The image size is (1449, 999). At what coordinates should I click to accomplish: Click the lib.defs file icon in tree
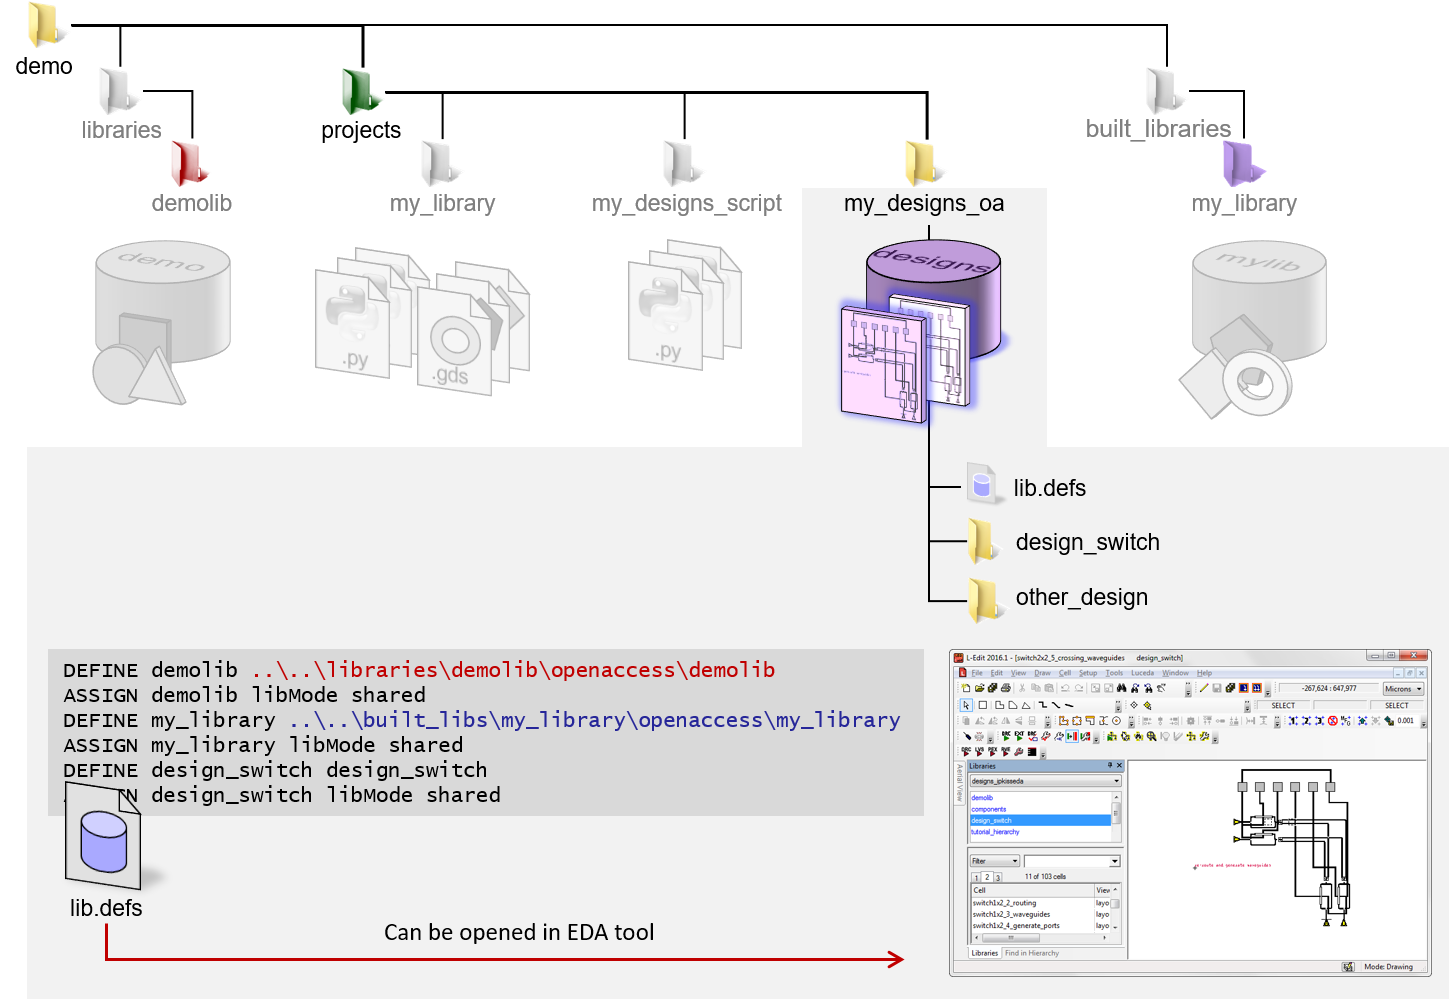pyautogui.click(x=982, y=486)
